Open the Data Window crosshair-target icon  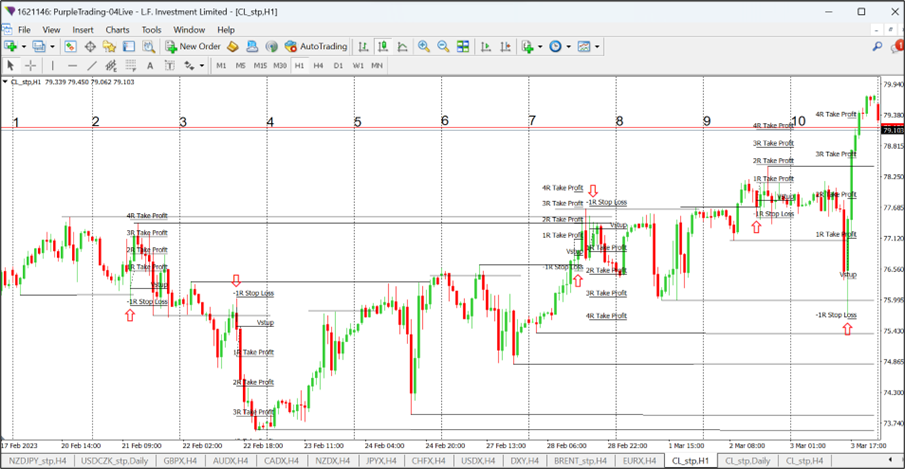pyautogui.click(x=90, y=46)
